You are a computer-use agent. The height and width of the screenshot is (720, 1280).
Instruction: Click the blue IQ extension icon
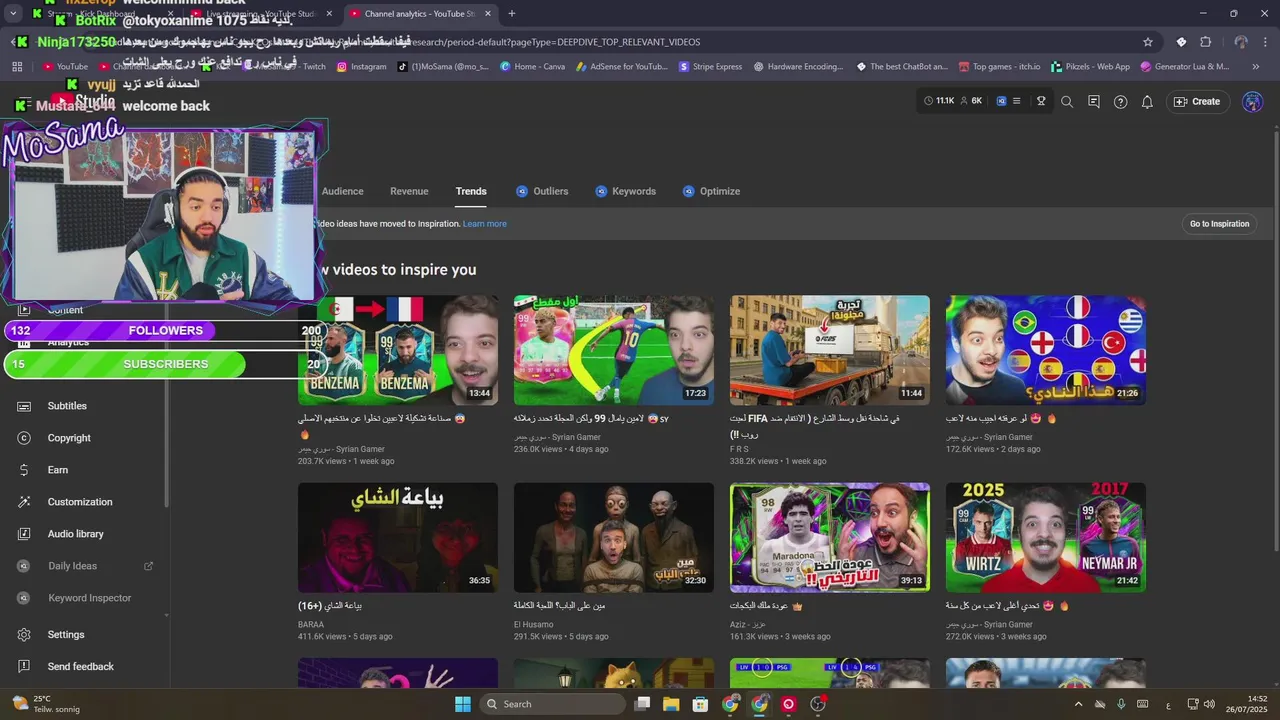click(1000, 101)
